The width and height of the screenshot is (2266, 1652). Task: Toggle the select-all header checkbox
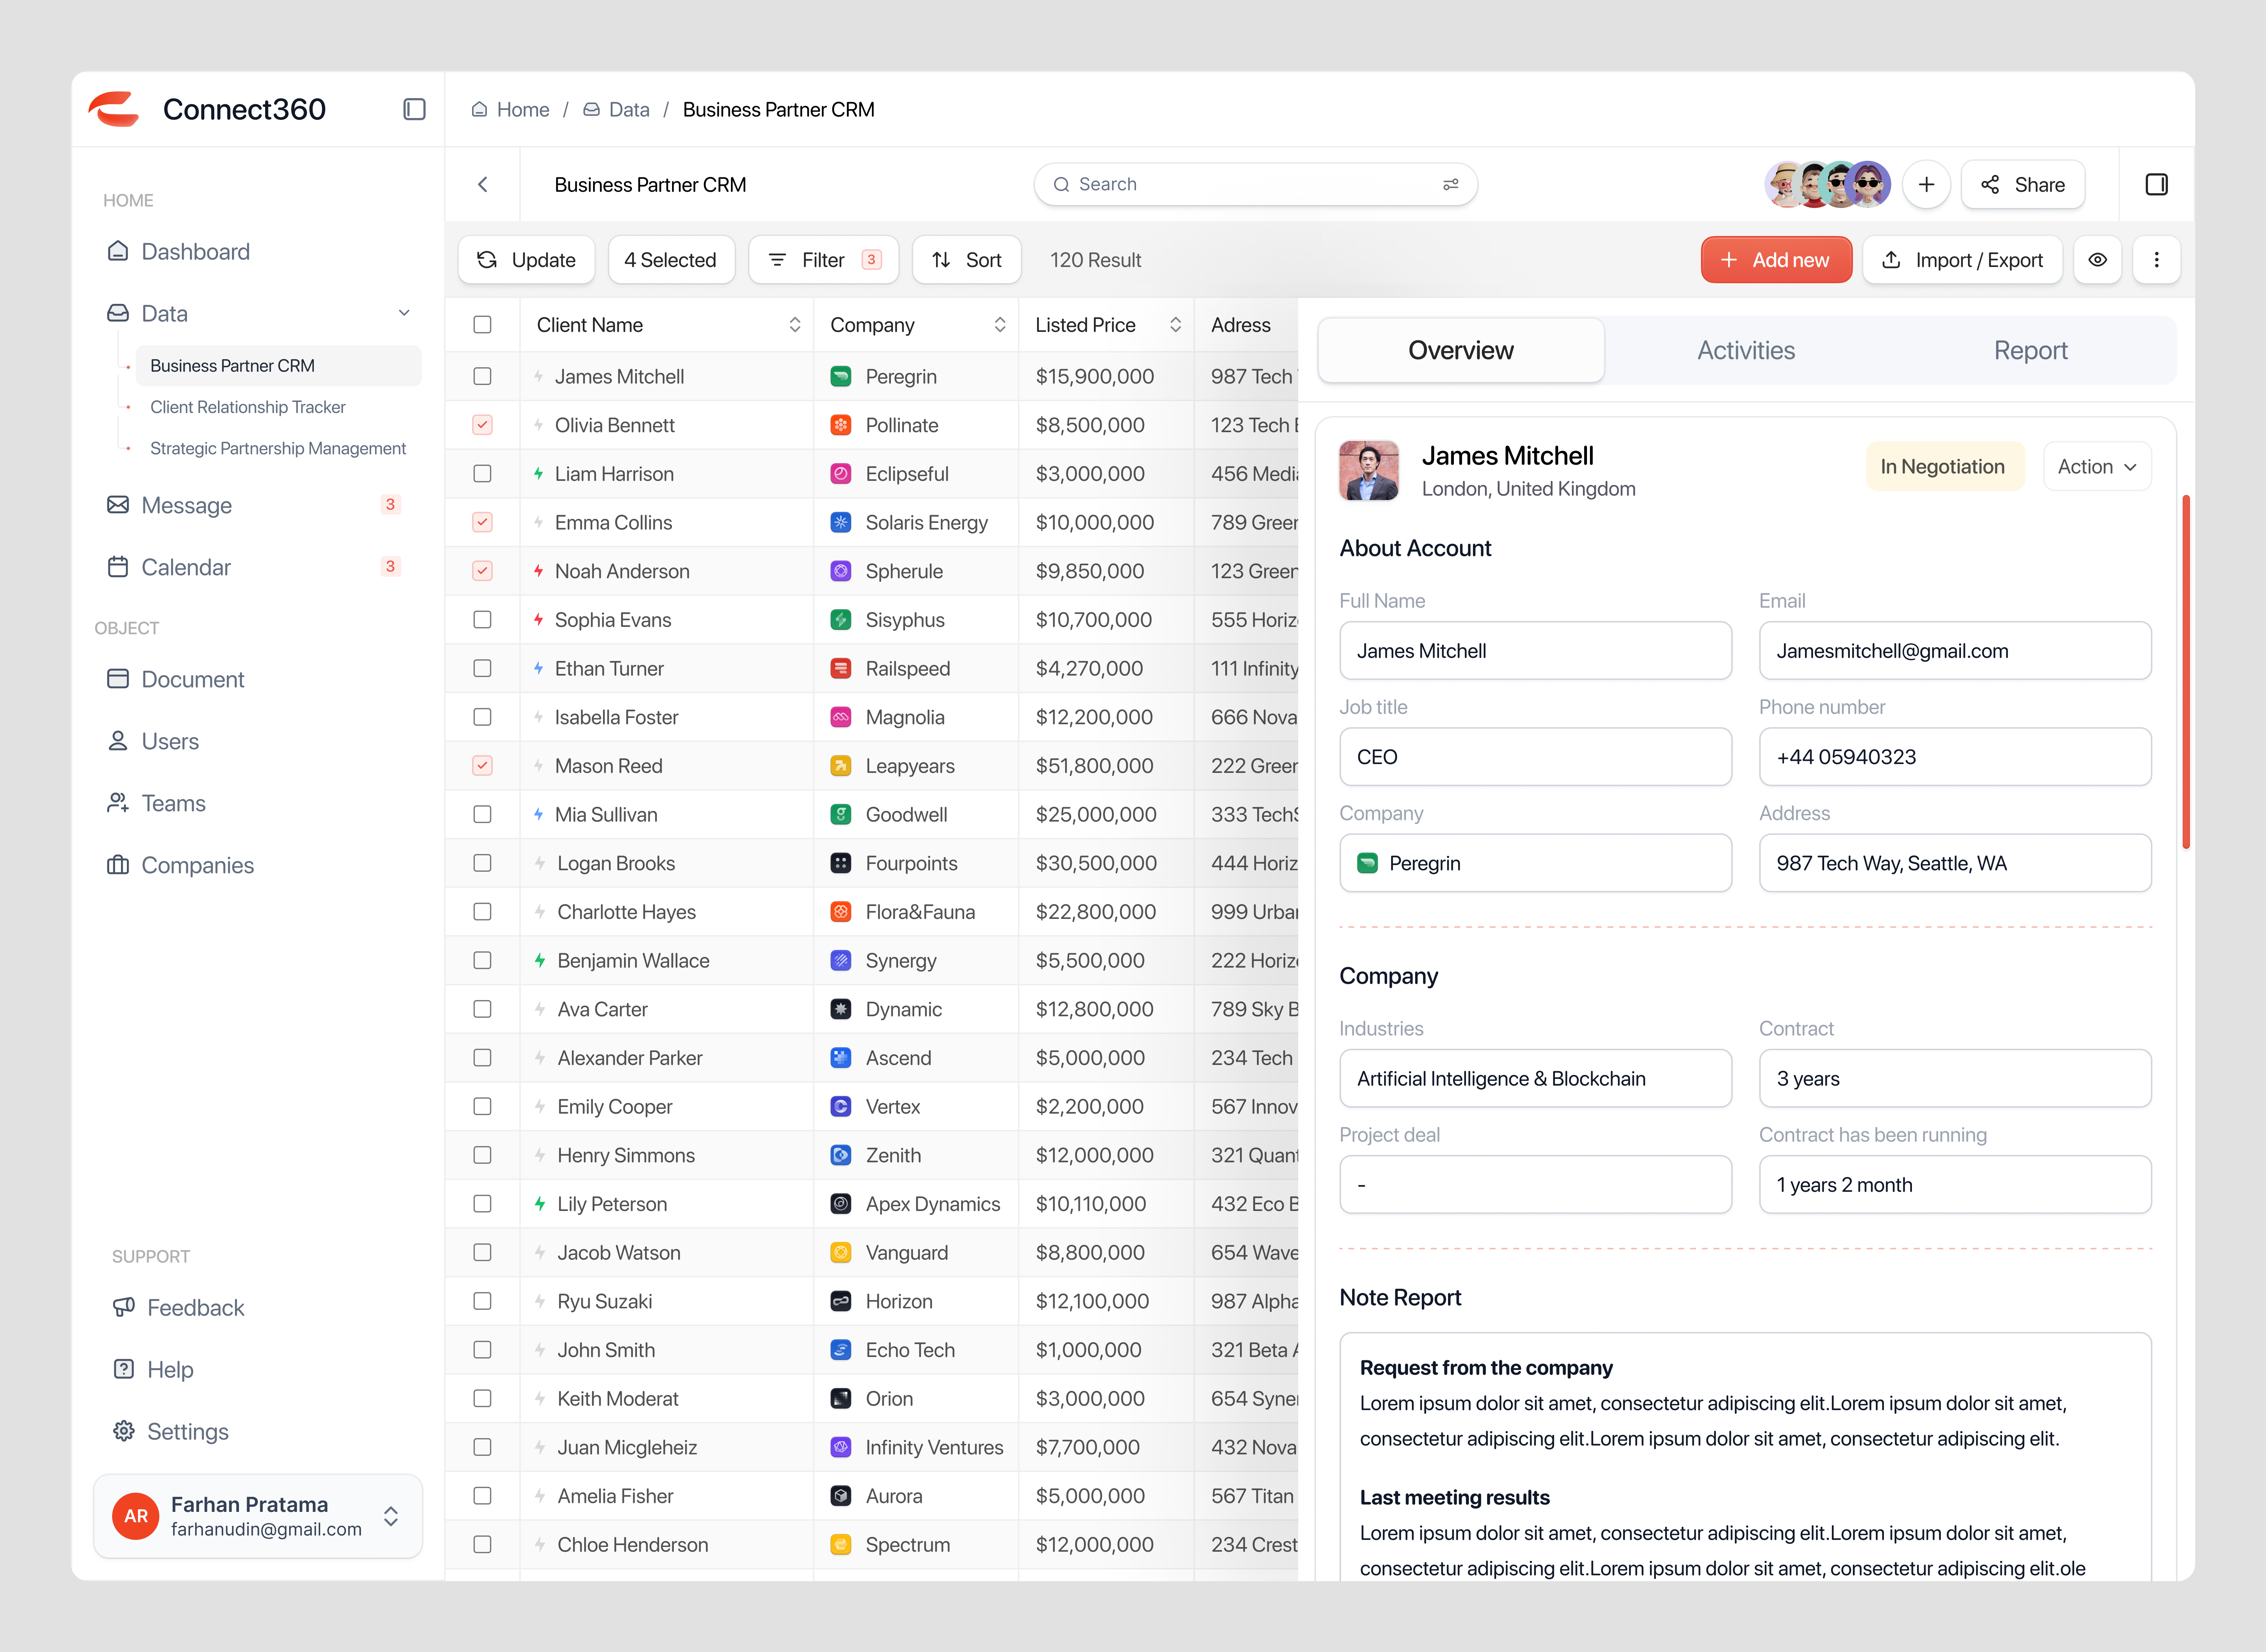click(x=482, y=325)
